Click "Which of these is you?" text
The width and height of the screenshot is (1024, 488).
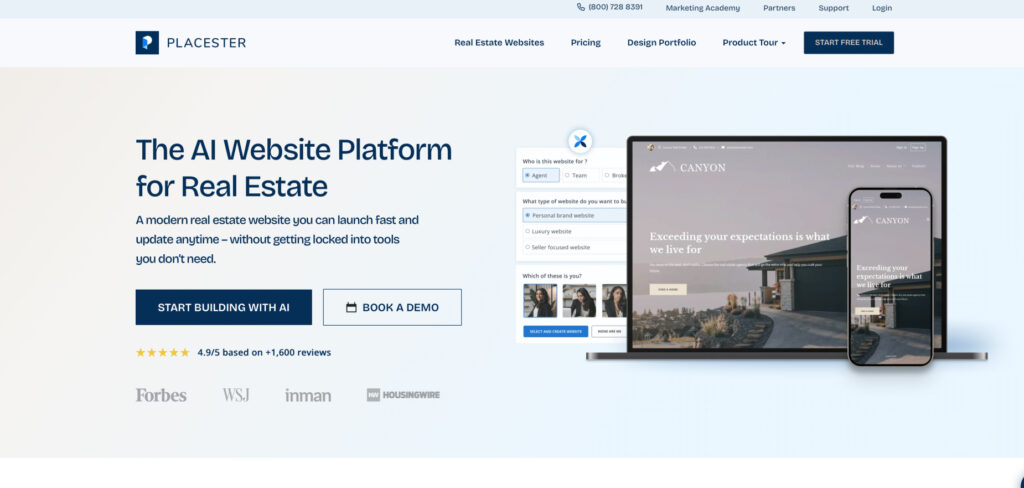click(x=552, y=276)
